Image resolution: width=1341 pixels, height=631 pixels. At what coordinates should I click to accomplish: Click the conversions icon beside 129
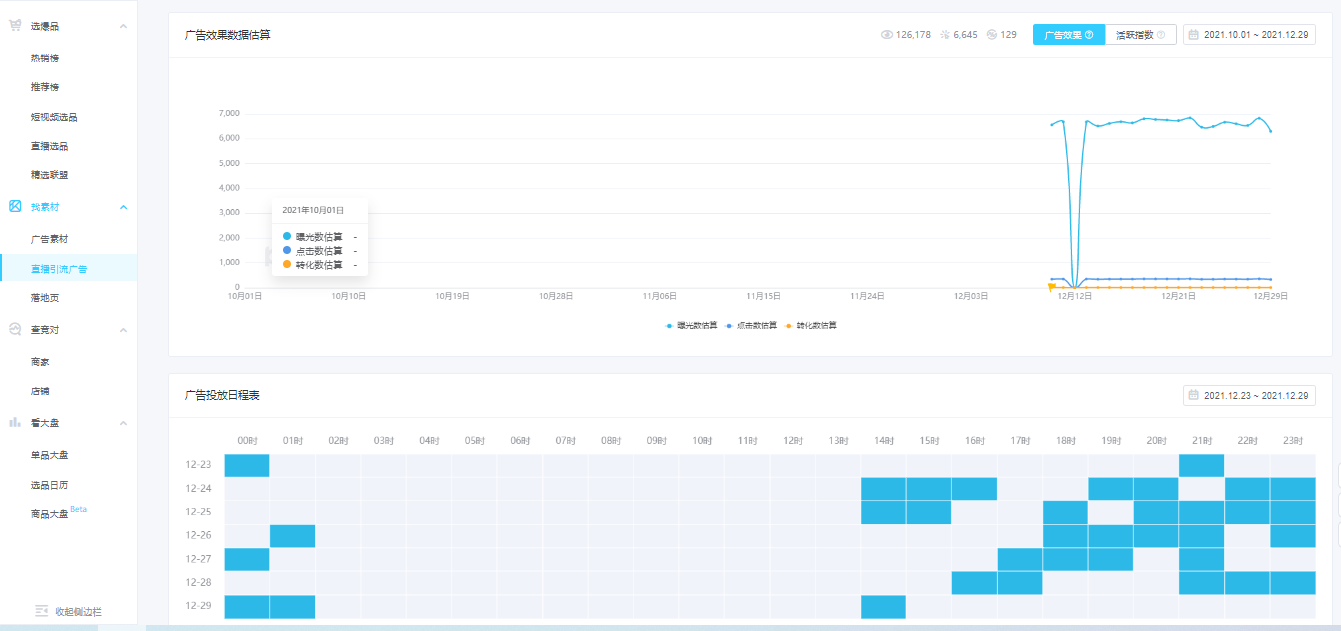coord(991,35)
